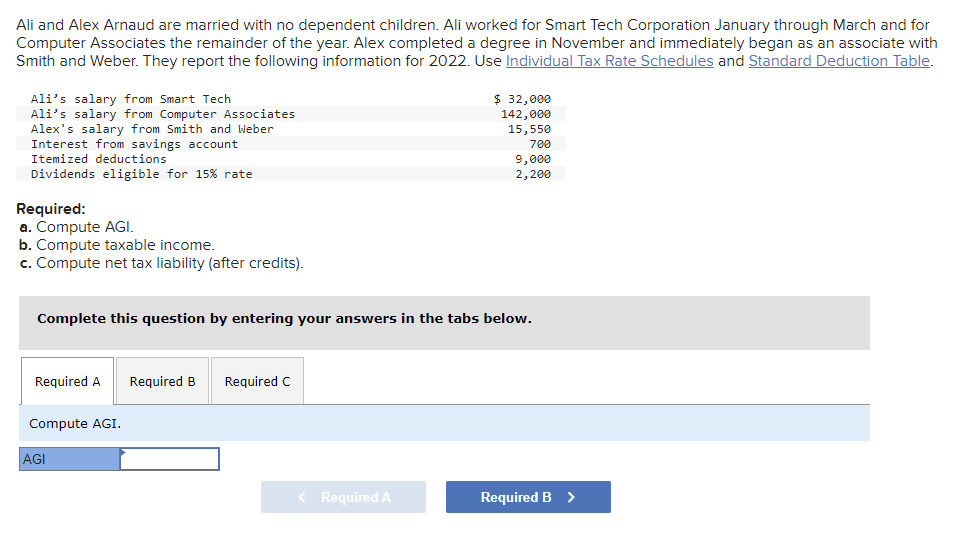The height and width of the screenshot is (537, 954).
Task: Click the left chevron on Required A button
Action: (x=302, y=497)
